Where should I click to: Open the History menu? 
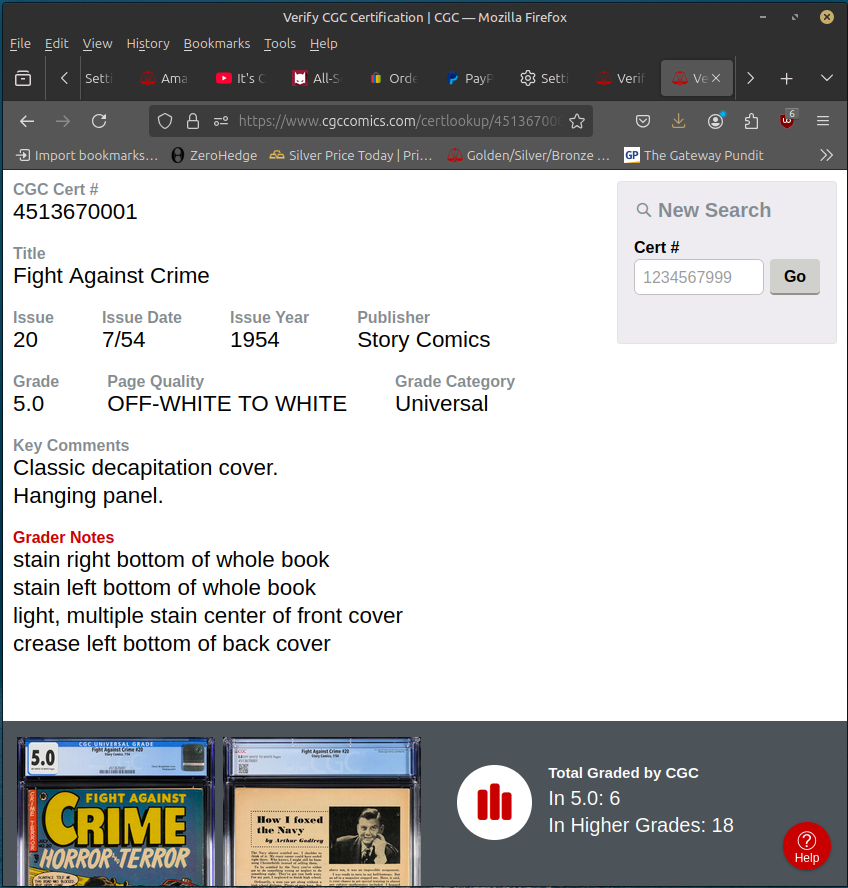[147, 43]
